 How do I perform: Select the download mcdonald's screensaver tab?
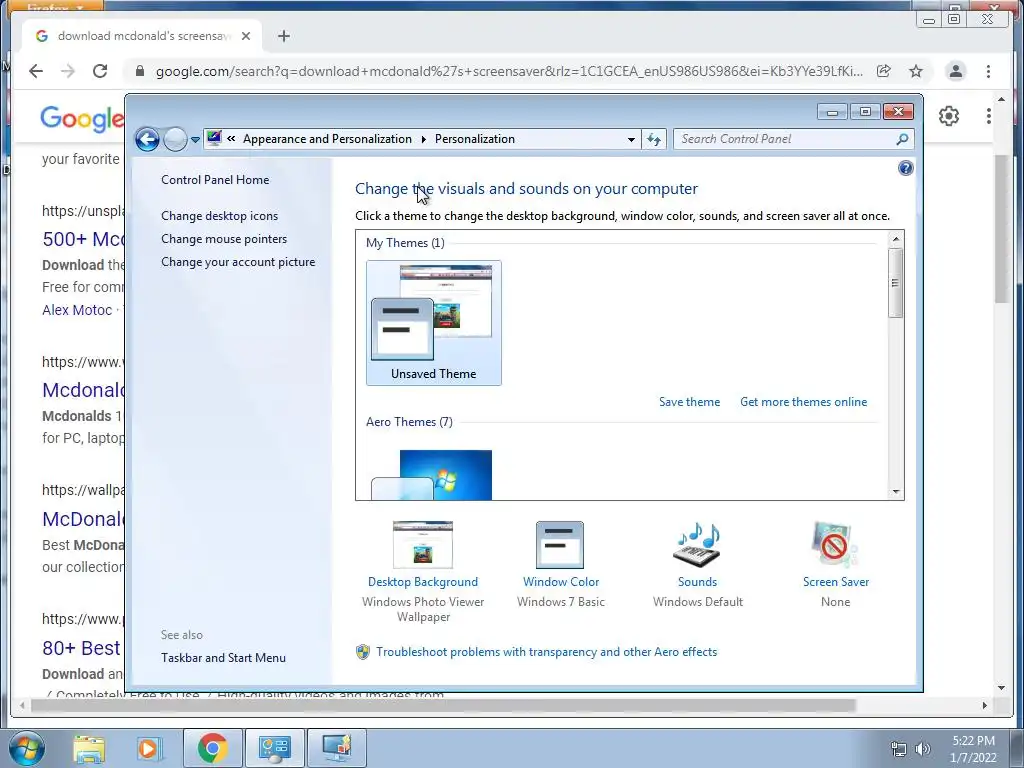(x=142, y=36)
